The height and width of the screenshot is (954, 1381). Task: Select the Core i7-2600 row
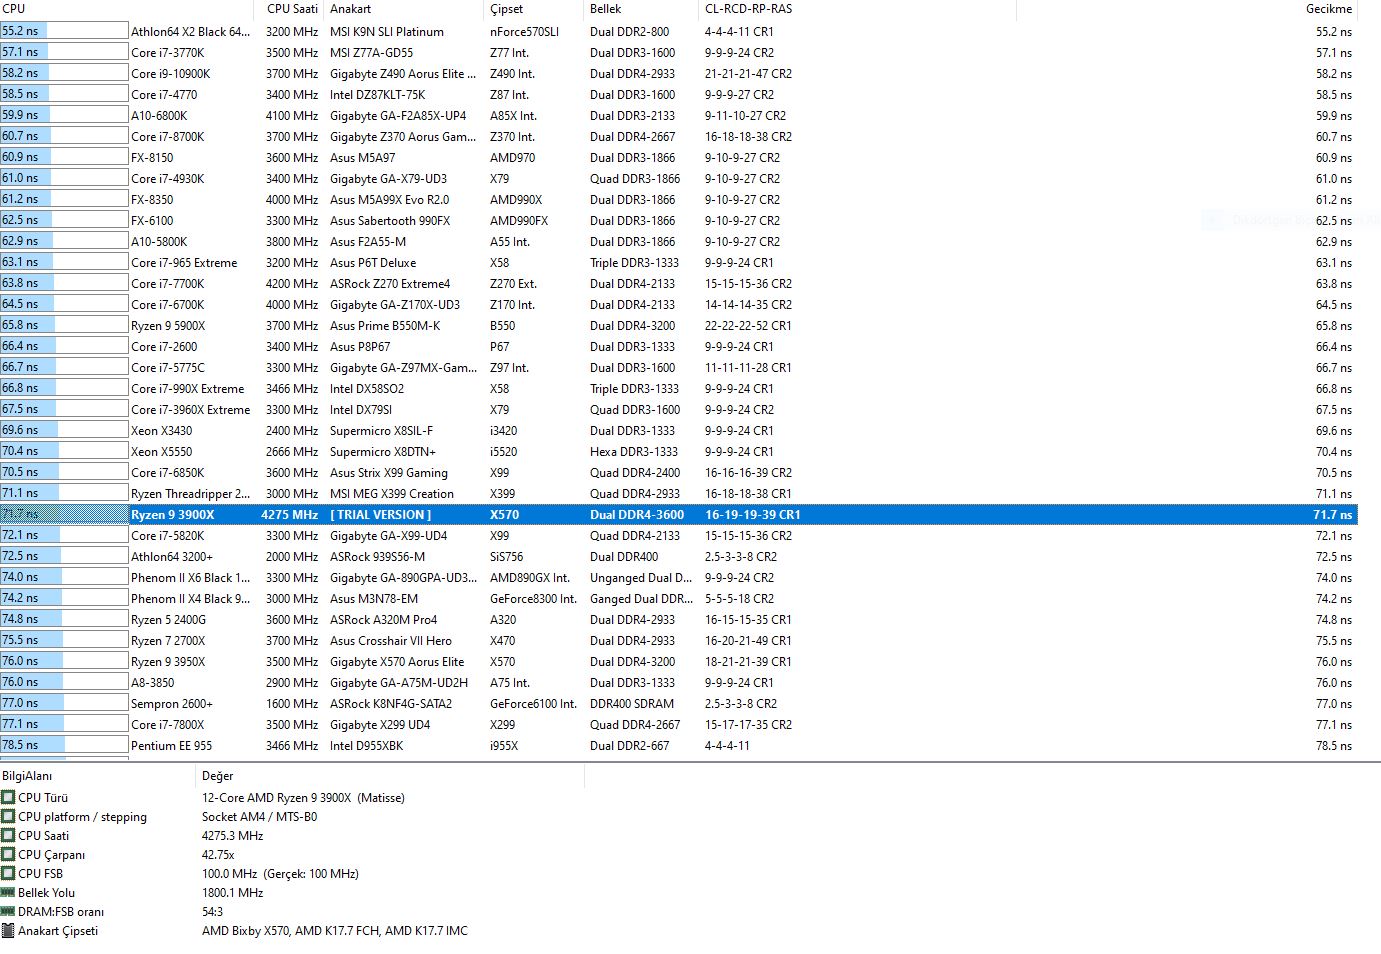point(678,346)
